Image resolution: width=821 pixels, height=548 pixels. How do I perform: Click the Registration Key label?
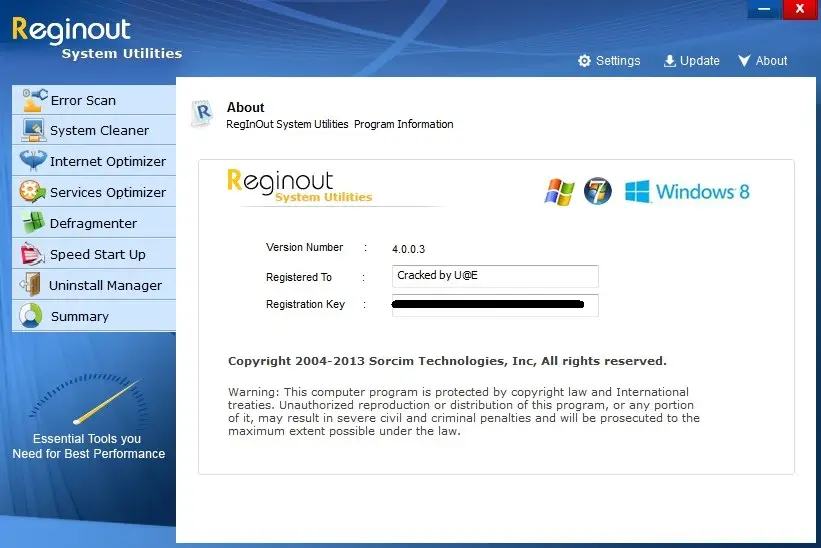[305, 304]
